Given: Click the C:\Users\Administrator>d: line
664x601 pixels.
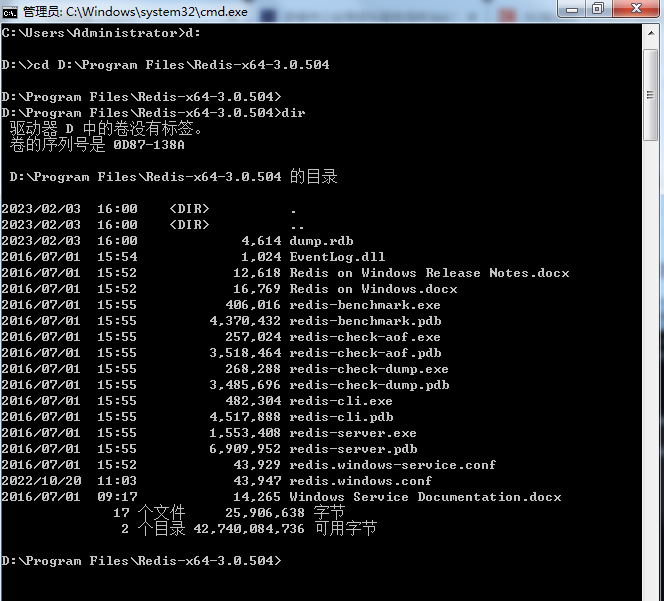Looking at the screenshot, I should [101, 33].
